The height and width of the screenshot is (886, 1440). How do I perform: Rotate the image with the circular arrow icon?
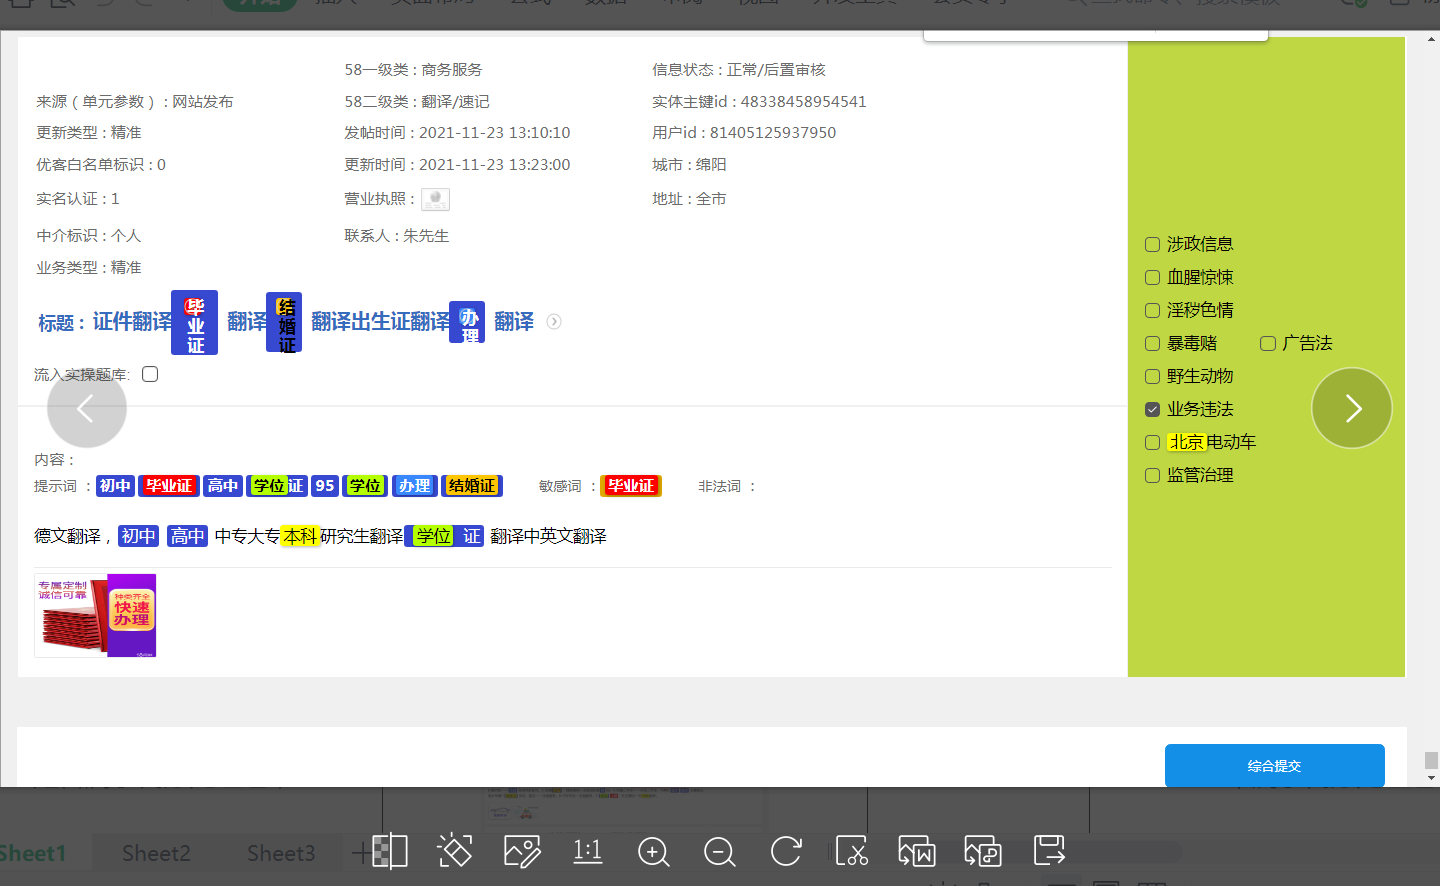[x=786, y=851]
